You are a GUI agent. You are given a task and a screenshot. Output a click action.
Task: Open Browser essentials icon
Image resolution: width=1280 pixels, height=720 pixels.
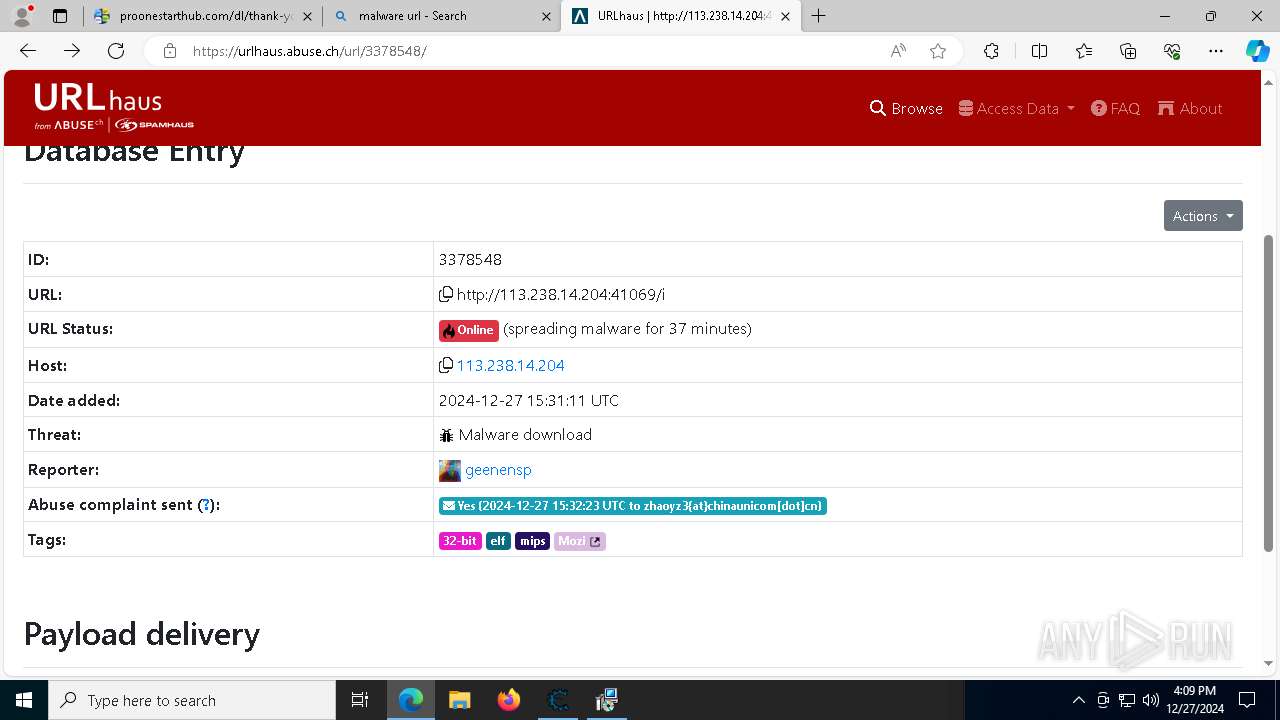1172,51
